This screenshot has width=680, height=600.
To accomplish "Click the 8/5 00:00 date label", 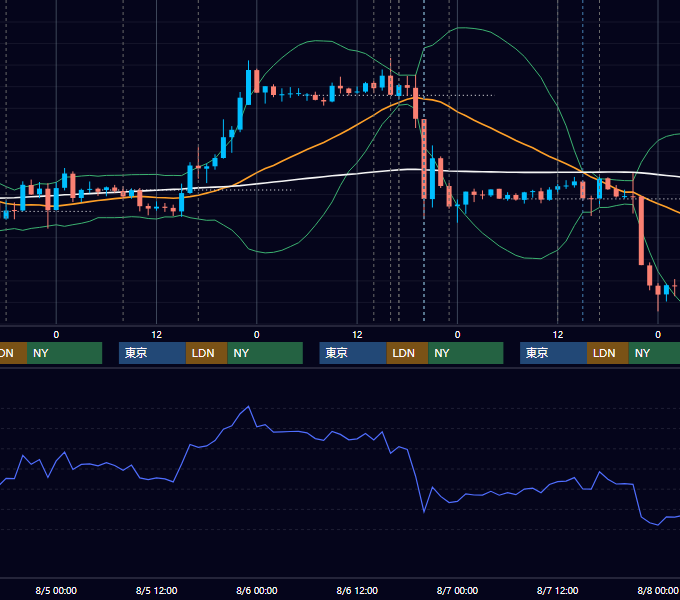I will pyautogui.click(x=56, y=590).
